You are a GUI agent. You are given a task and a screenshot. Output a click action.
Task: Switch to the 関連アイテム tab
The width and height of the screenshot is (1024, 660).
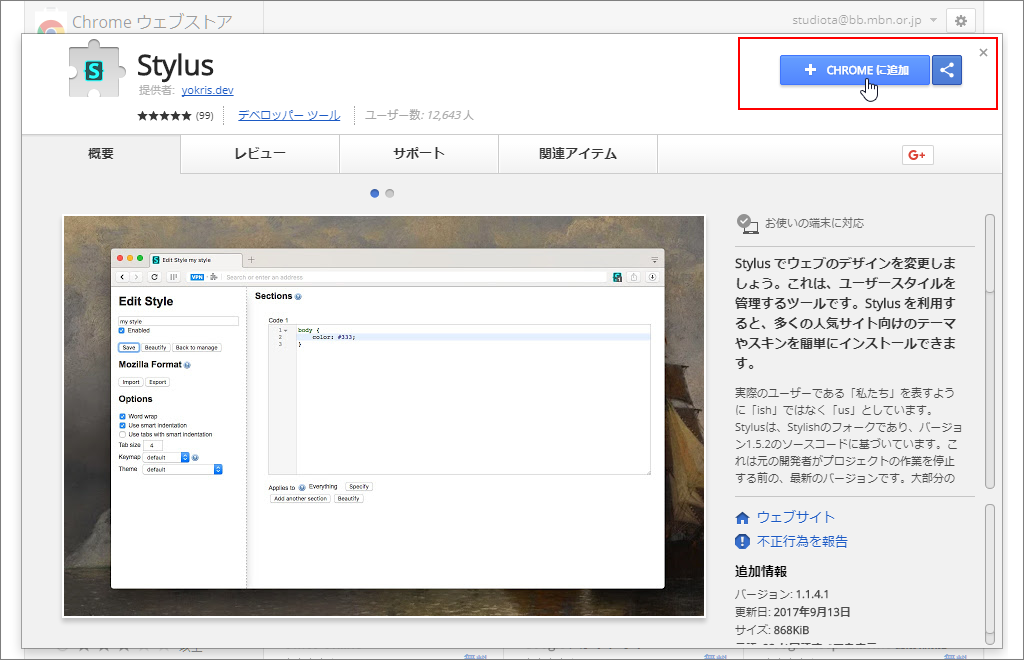click(578, 153)
